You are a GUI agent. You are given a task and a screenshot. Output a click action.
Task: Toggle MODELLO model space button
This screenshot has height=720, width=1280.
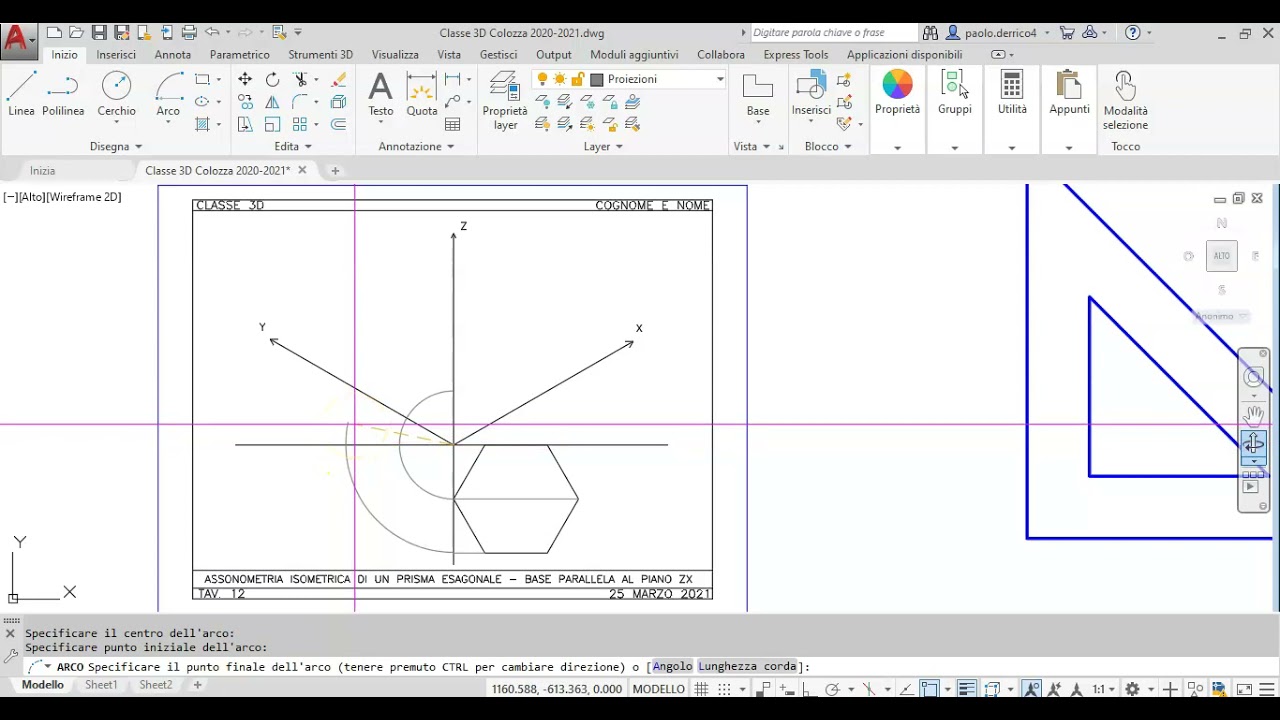click(659, 689)
